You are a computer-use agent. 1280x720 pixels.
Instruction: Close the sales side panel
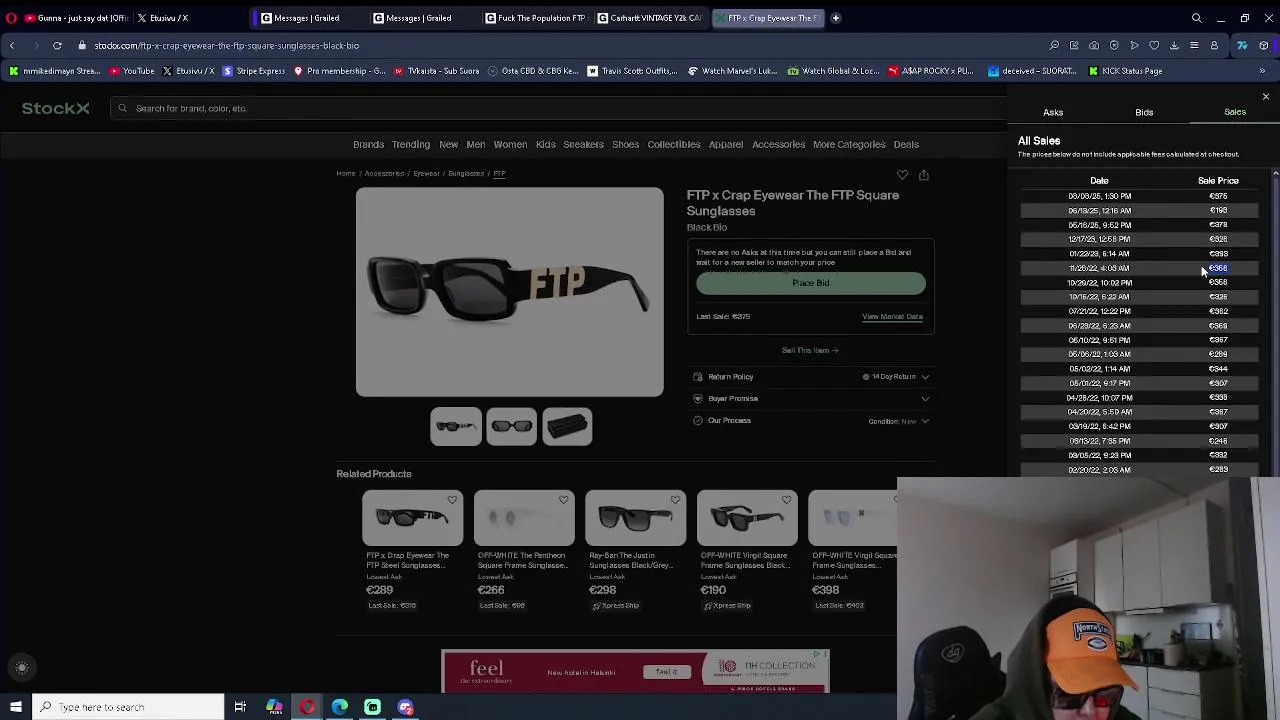click(x=1265, y=97)
